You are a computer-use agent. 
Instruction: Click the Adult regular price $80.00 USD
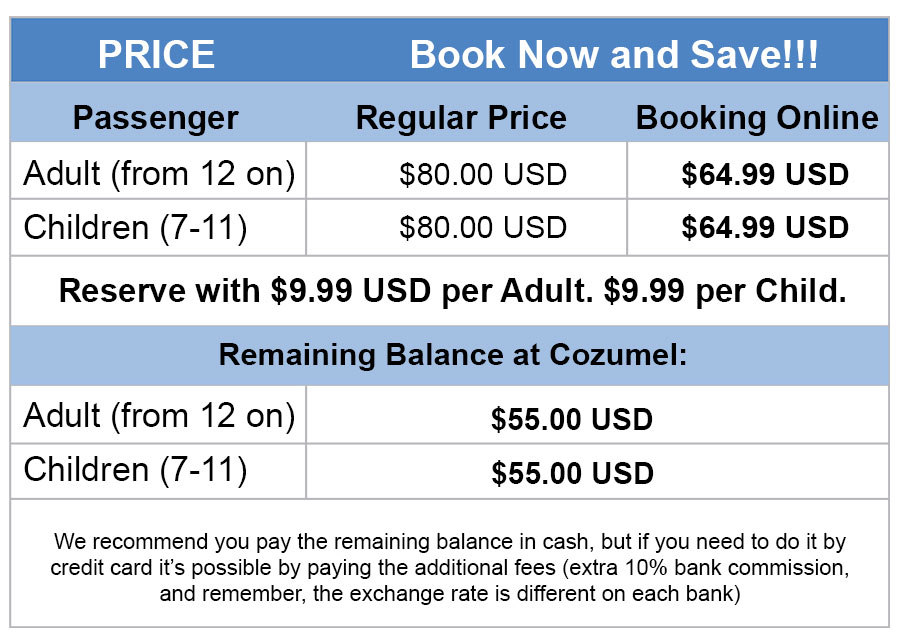(482, 175)
